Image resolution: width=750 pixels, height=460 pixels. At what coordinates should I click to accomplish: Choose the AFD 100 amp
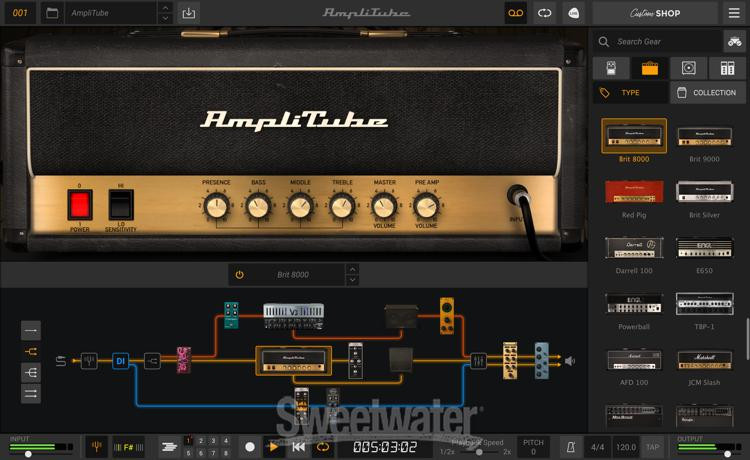coord(634,360)
